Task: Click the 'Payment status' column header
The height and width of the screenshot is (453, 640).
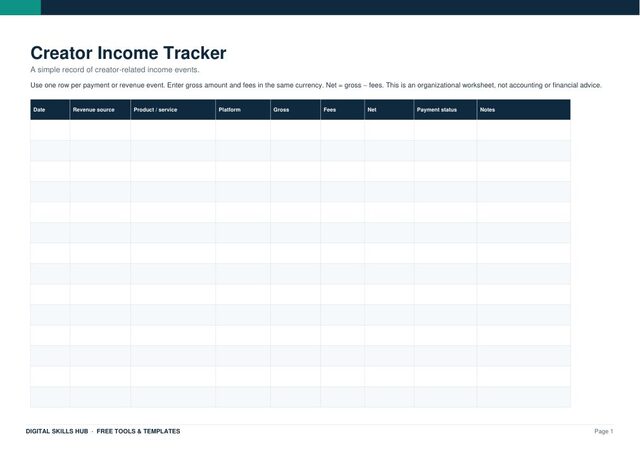Action: pos(445,109)
